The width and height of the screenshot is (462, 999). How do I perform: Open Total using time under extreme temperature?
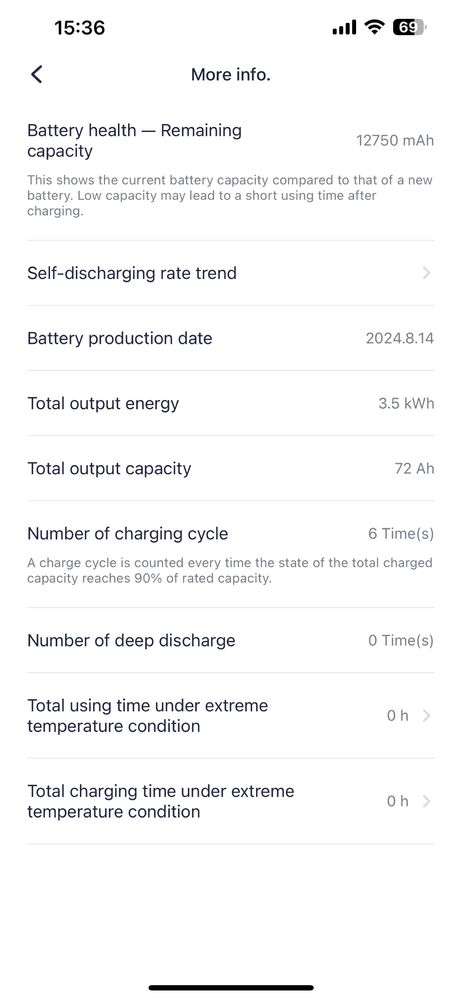point(231,715)
